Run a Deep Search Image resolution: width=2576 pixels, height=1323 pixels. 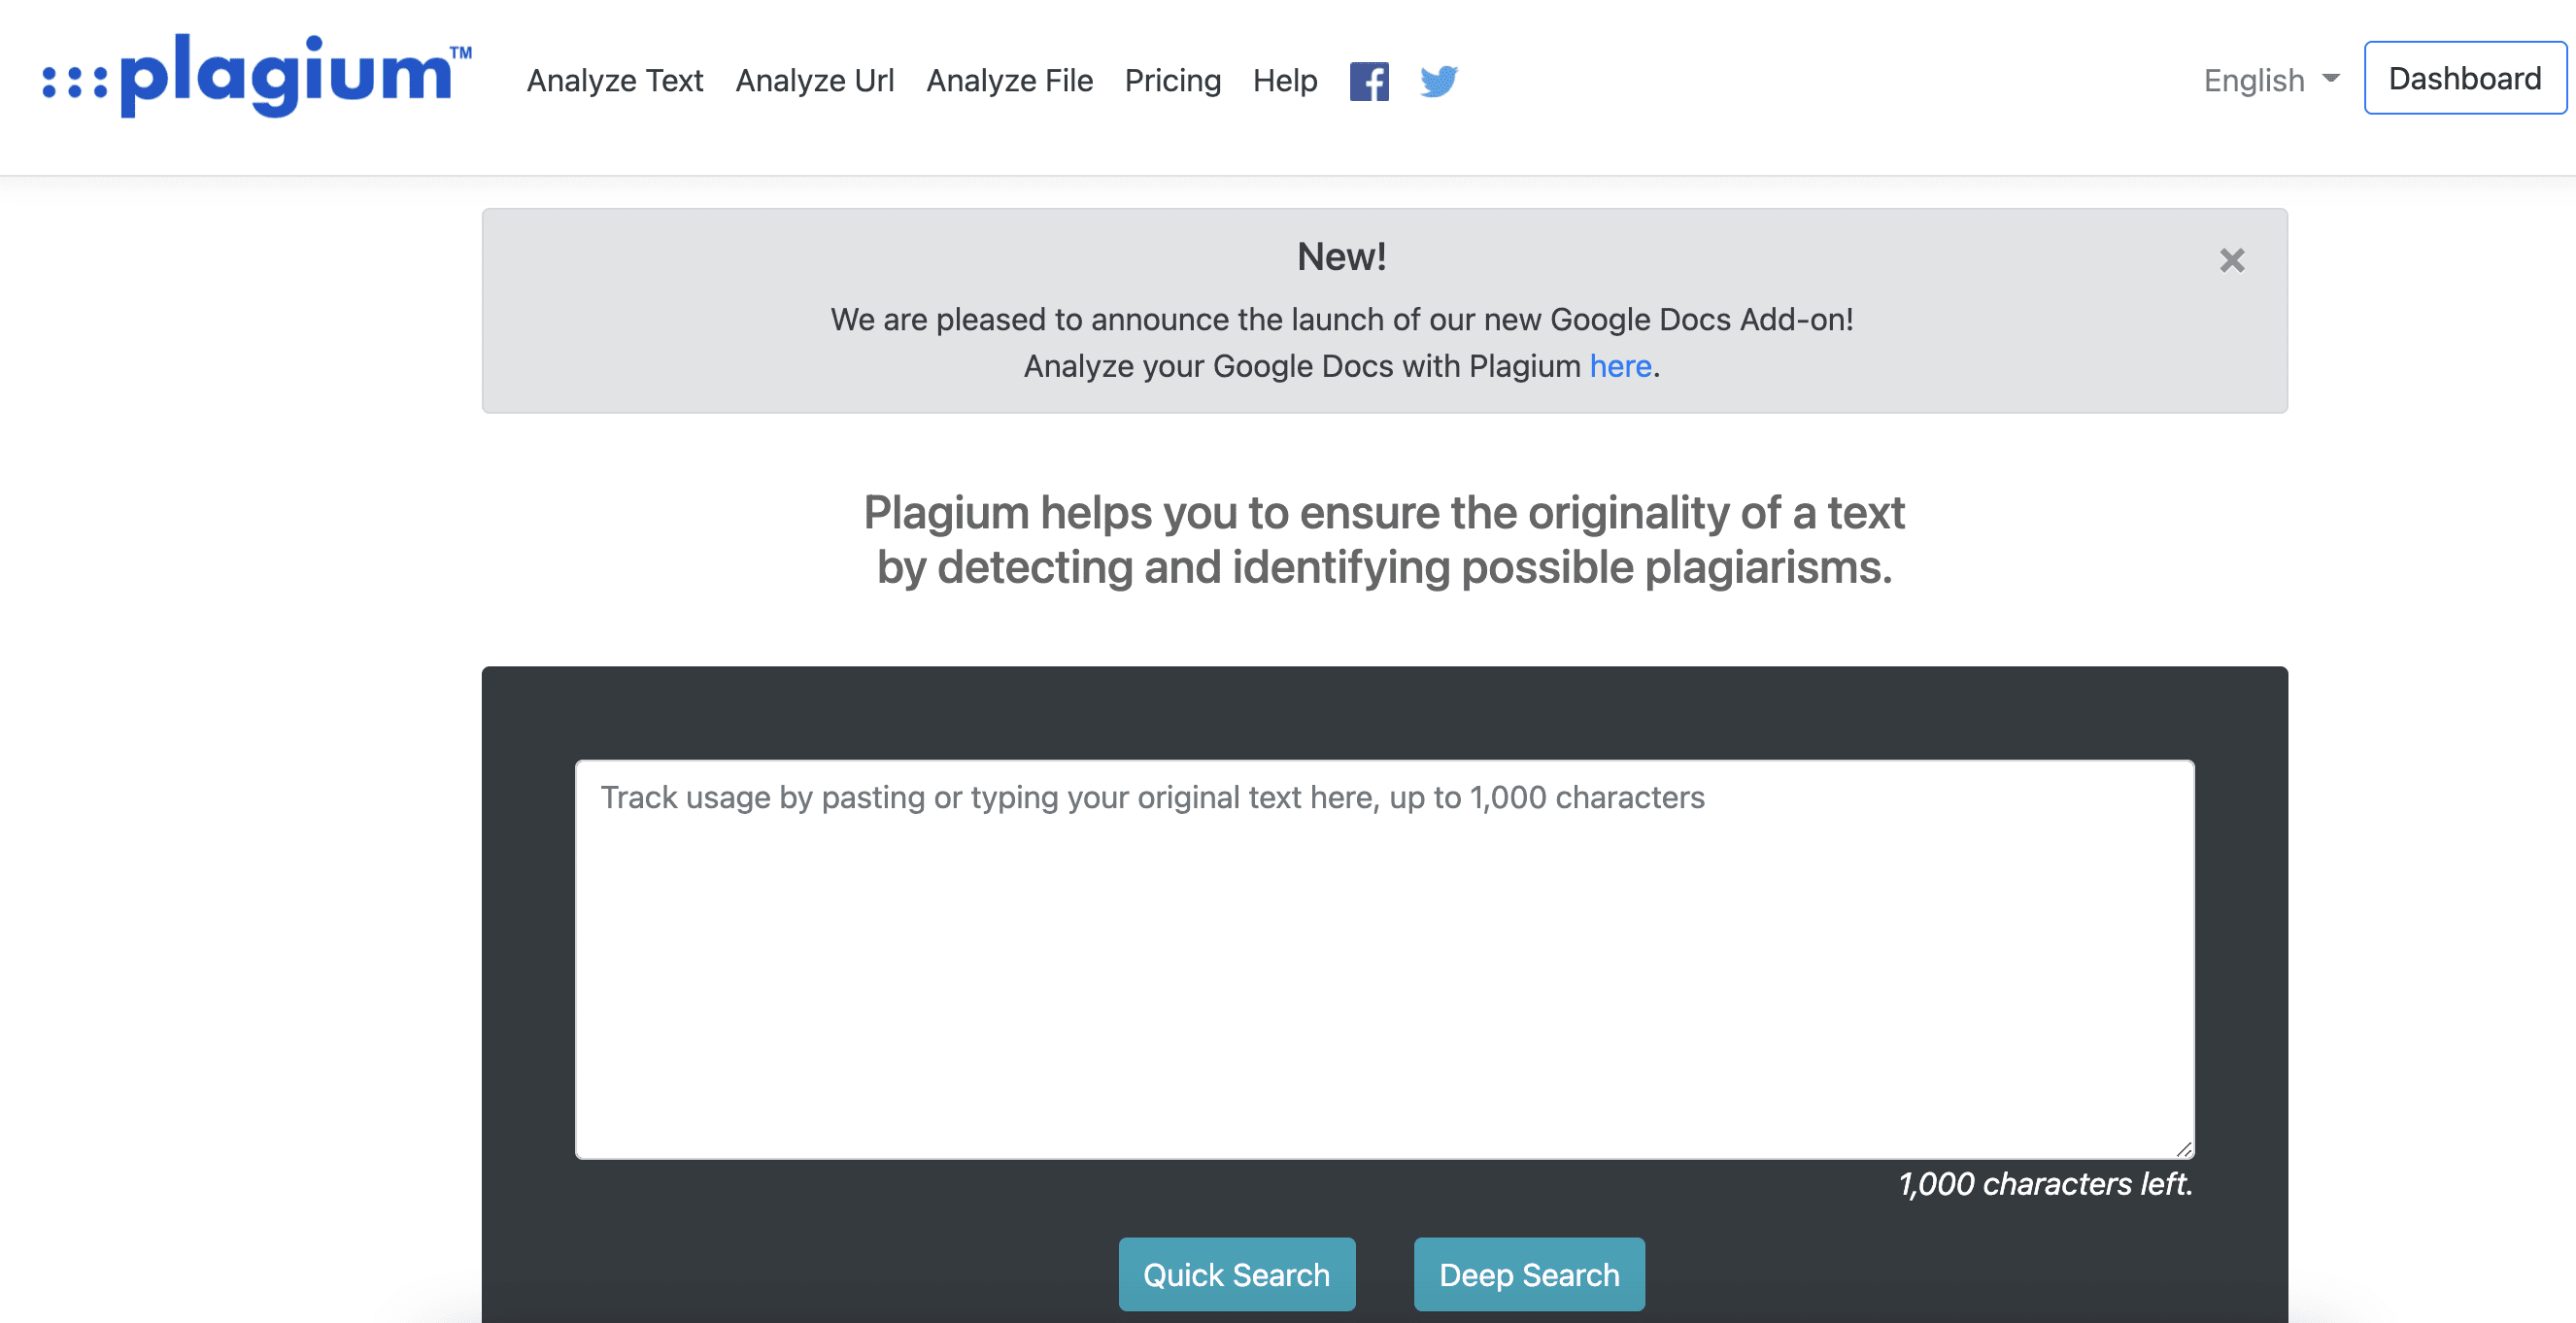(1529, 1274)
